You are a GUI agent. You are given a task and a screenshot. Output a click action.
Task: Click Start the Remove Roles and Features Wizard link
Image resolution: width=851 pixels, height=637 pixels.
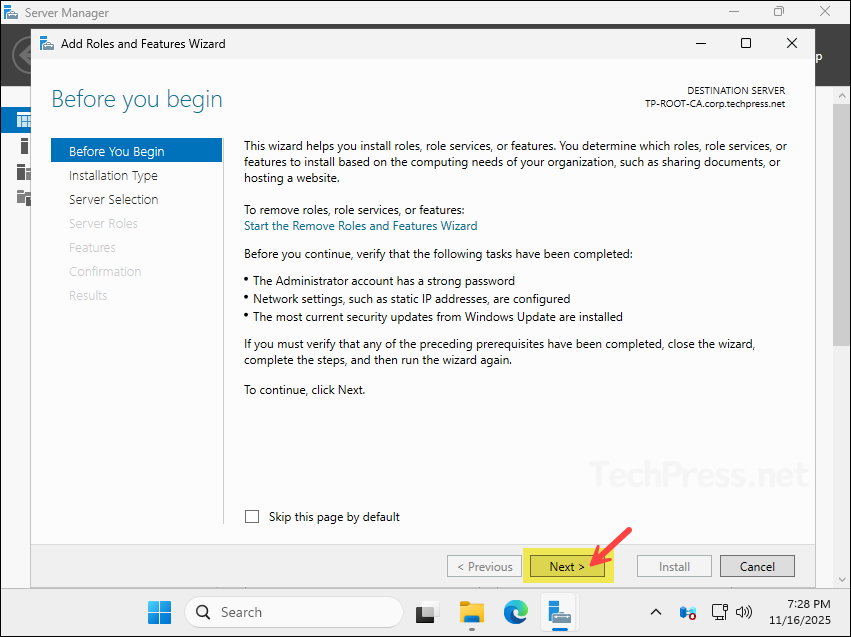pyautogui.click(x=360, y=225)
